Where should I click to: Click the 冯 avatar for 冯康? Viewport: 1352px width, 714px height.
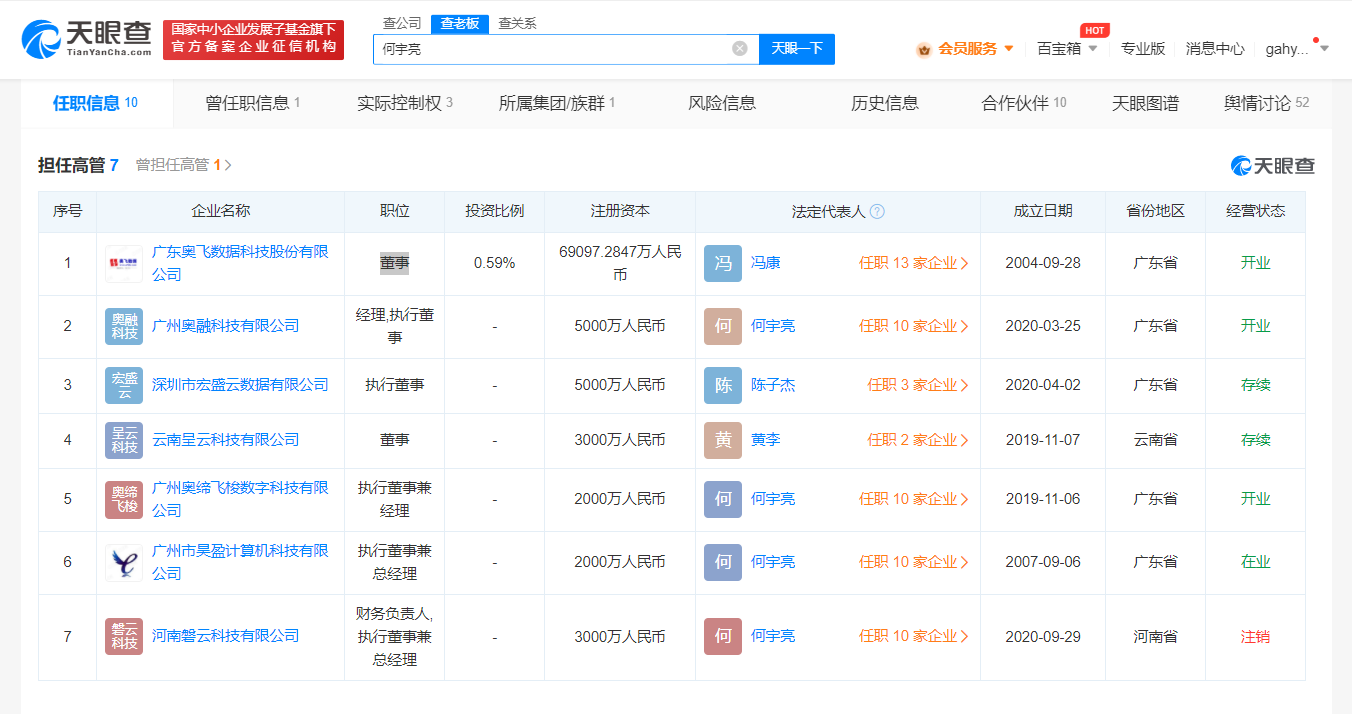click(x=722, y=264)
